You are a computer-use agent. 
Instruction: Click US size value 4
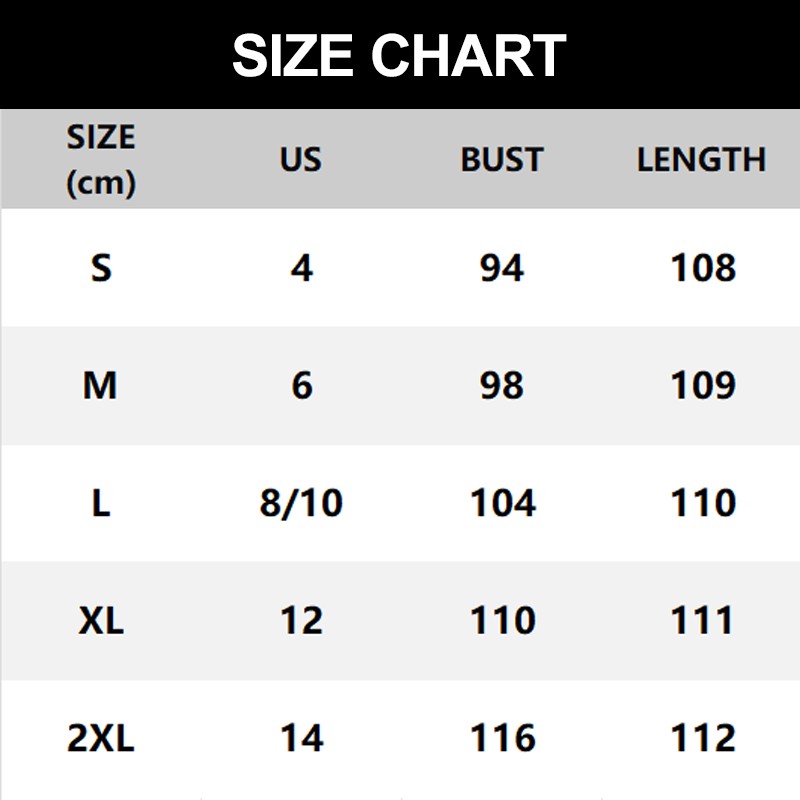coord(302,268)
